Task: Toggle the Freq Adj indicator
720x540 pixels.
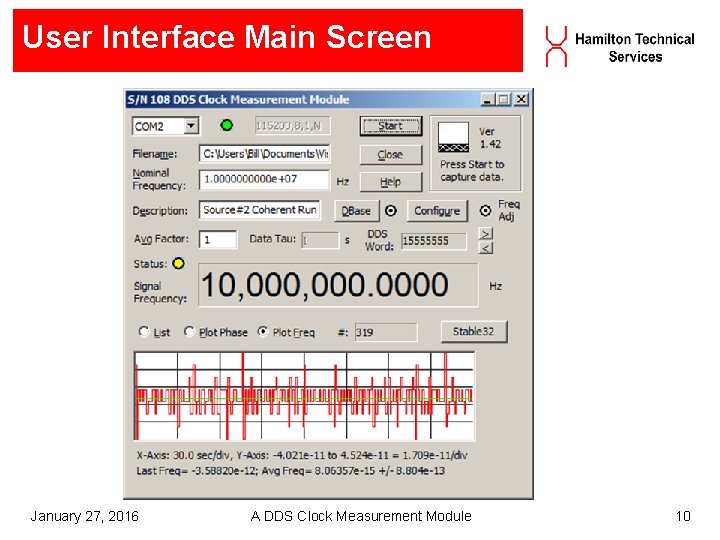Action: pos(485,211)
